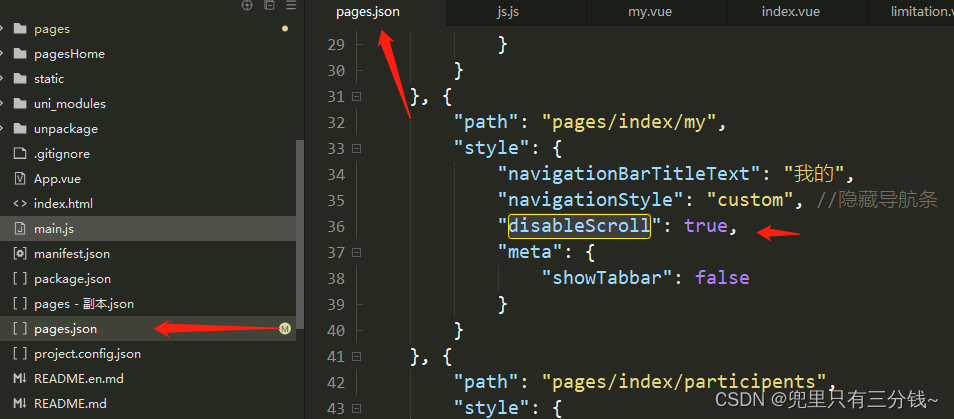The width and height of the screenshot is (954, 419).
Task: Click the true value on line 36
Action: (706, 226)
